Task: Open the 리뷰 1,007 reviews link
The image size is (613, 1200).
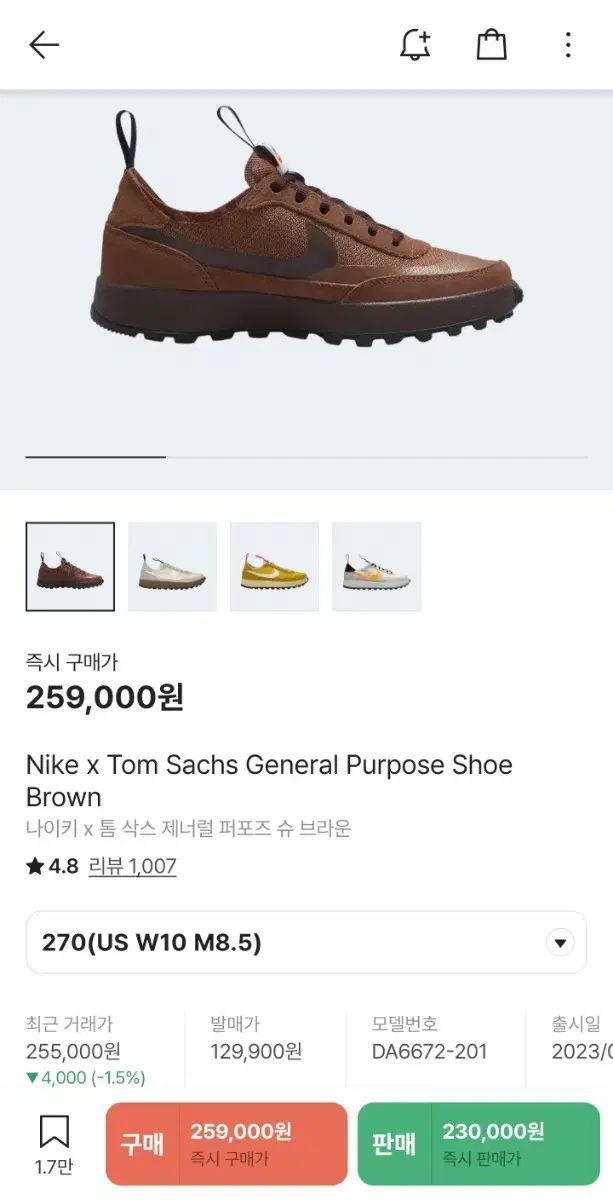Action: pyautogui.click(x=132, y=867)
